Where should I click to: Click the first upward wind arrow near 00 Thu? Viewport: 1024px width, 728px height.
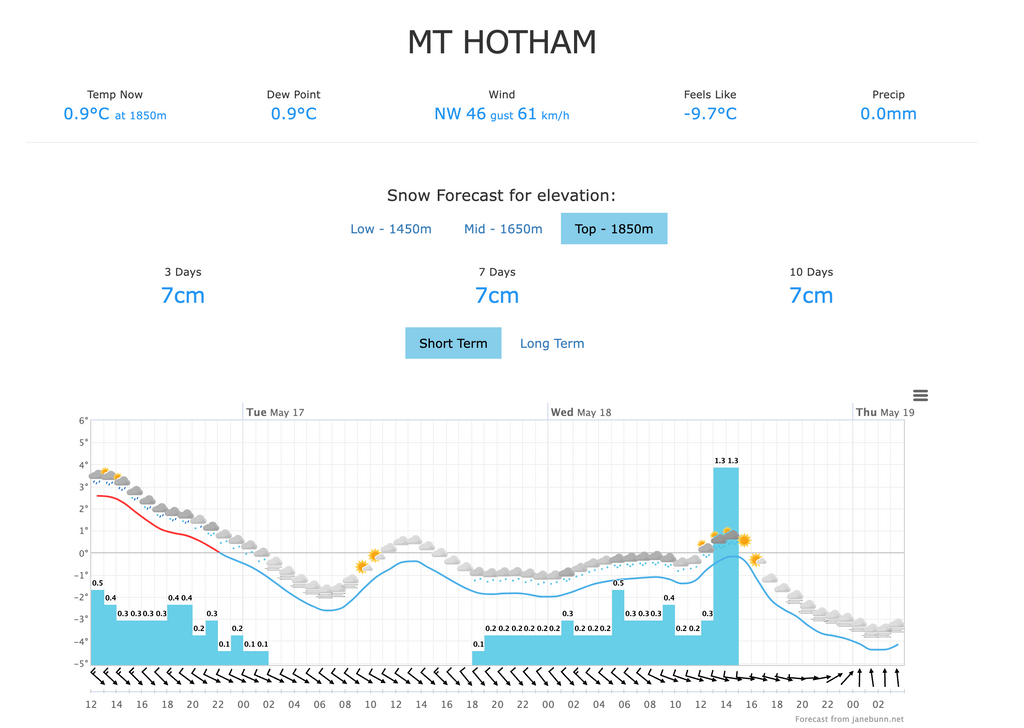tap(859, 678)
